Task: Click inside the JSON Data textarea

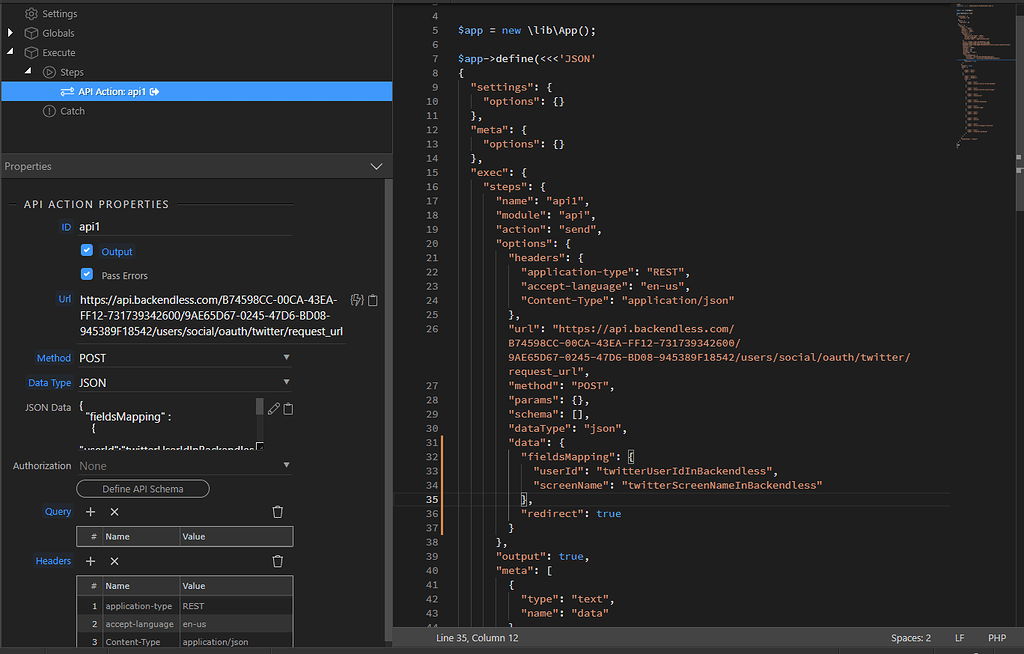Action: (167, 423)
